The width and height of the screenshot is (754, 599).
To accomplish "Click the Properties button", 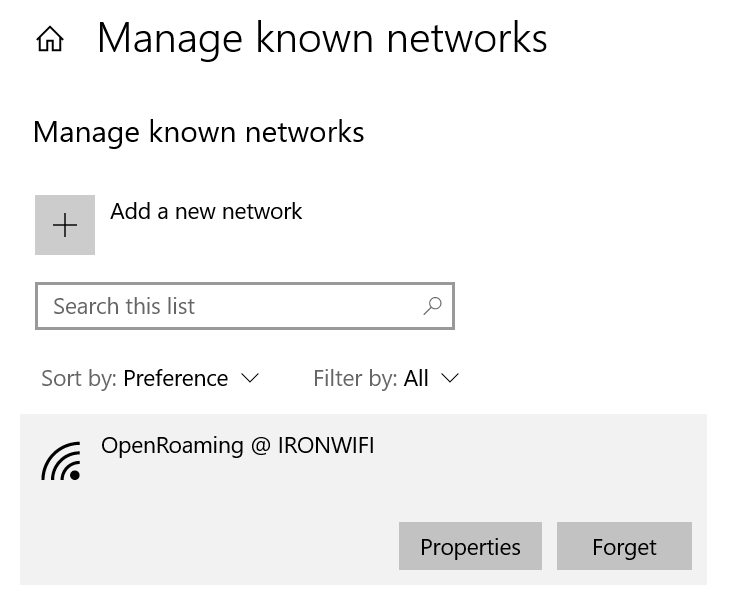I will [x=470, y=546].
